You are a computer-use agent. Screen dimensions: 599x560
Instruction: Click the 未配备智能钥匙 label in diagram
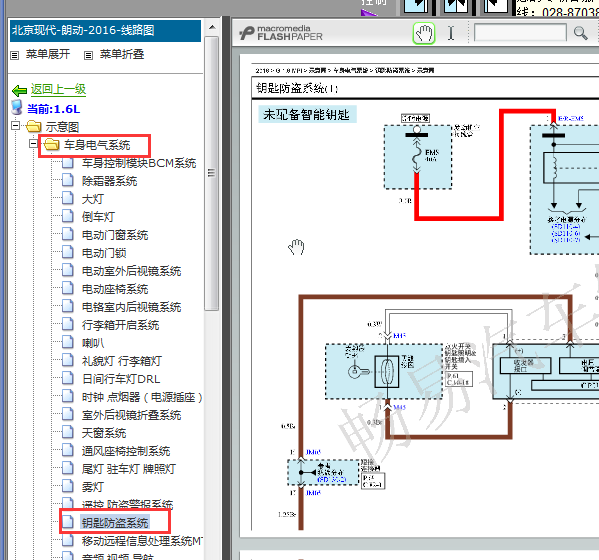click(x=307, y=114)
